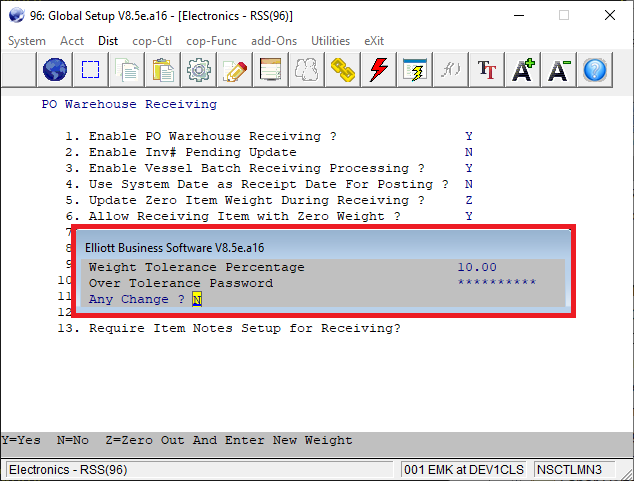Click 'Enable Inv# Pending Update' label

(192, 152)
